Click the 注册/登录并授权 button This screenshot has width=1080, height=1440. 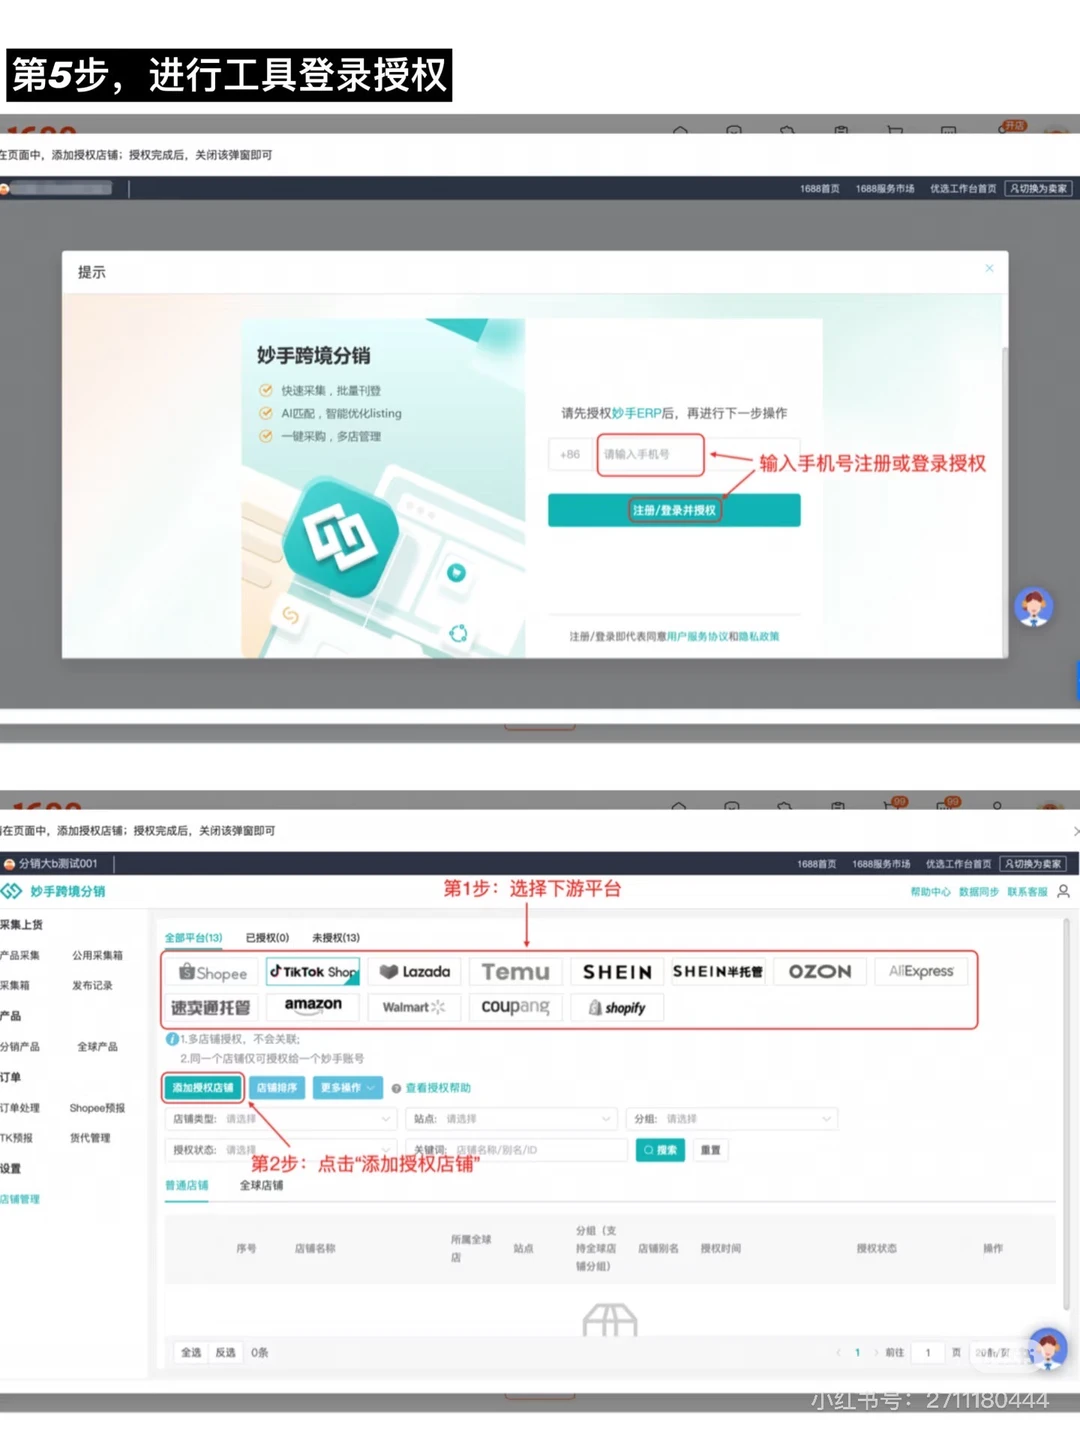pyautogui.click(x=674, y=510)
